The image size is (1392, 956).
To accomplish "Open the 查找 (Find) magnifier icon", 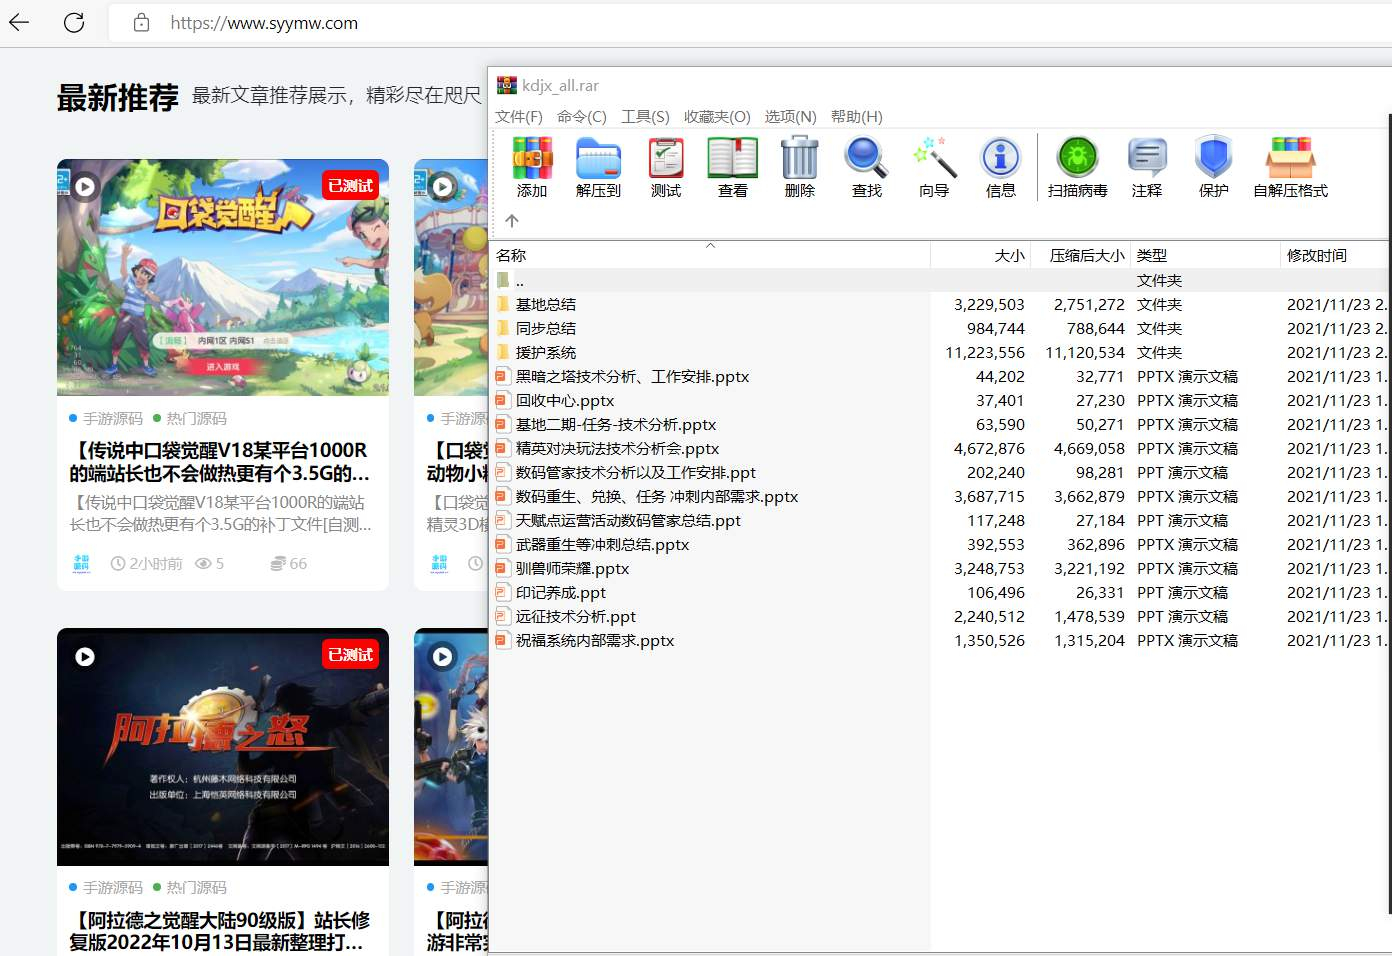I will tap(866, 158).
